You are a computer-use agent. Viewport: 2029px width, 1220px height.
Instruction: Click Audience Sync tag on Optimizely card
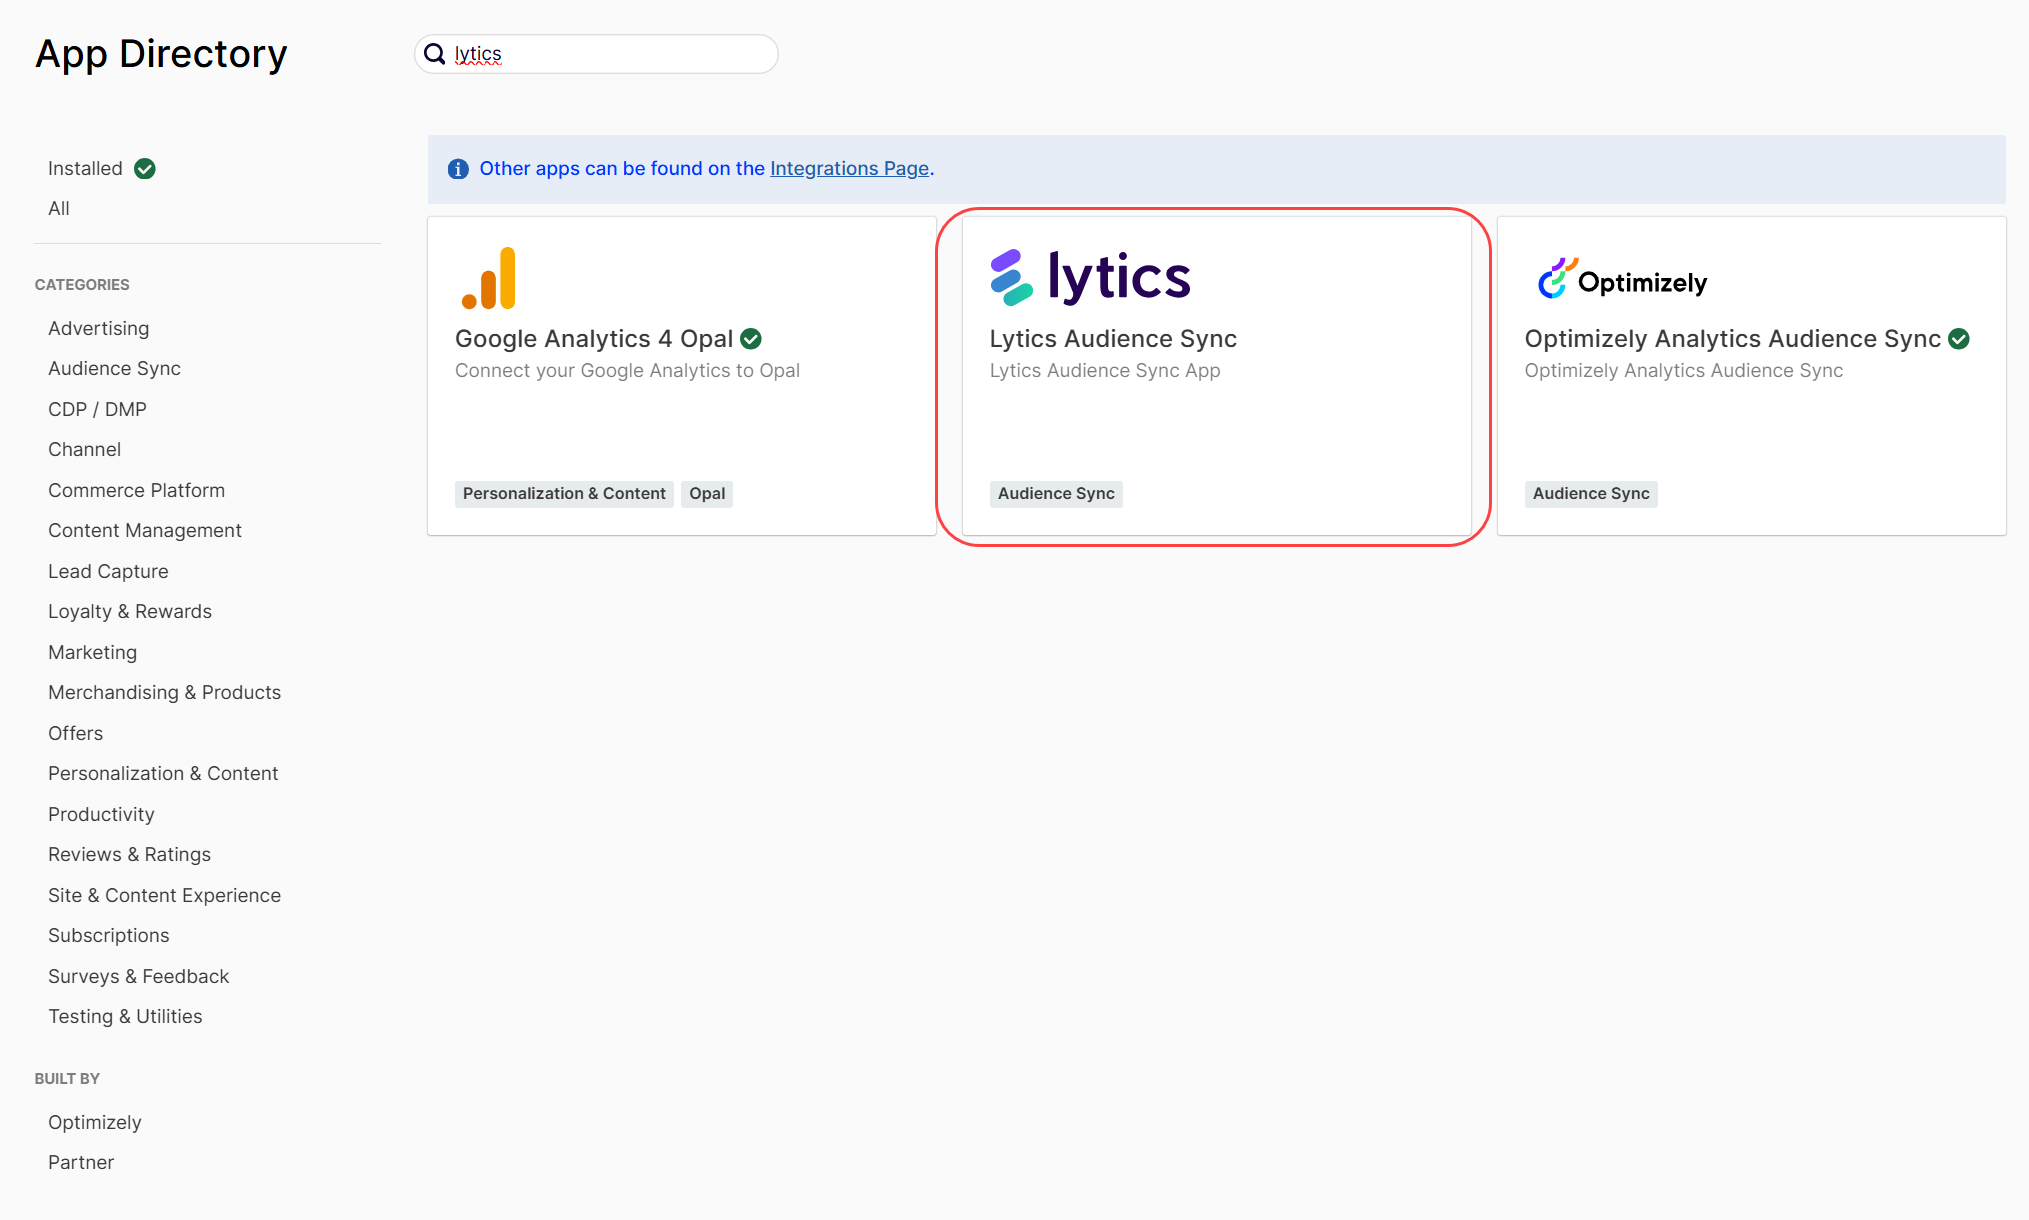coord(1591,494)
